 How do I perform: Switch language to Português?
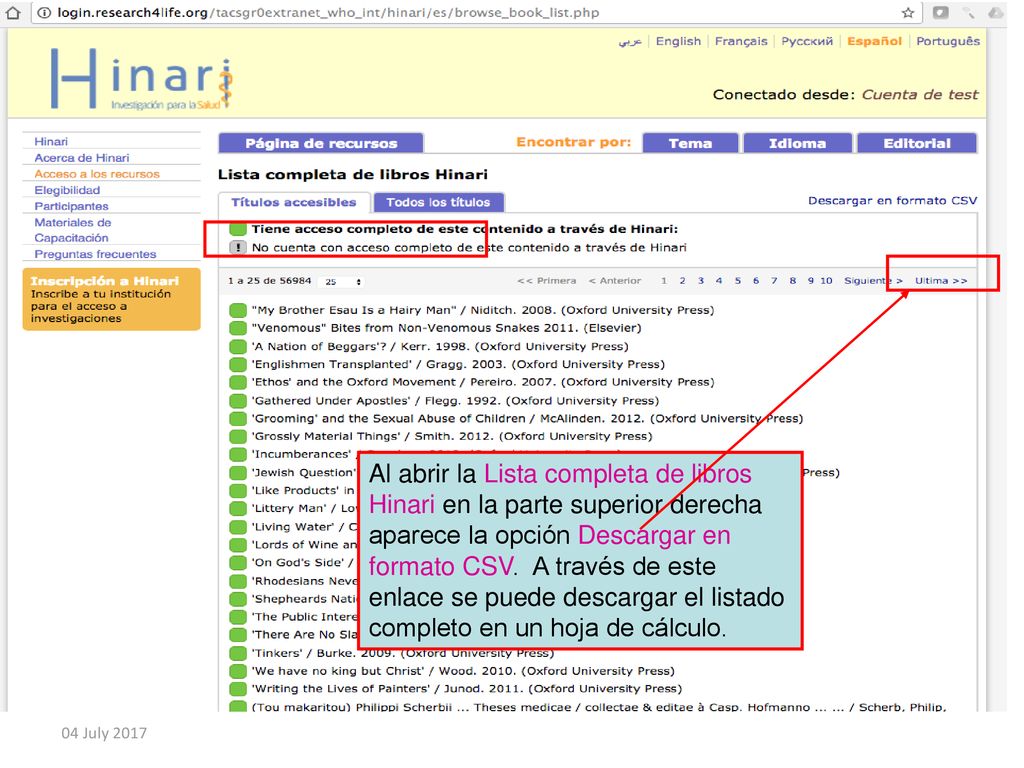pyautogui.click(x=948, y=41)
